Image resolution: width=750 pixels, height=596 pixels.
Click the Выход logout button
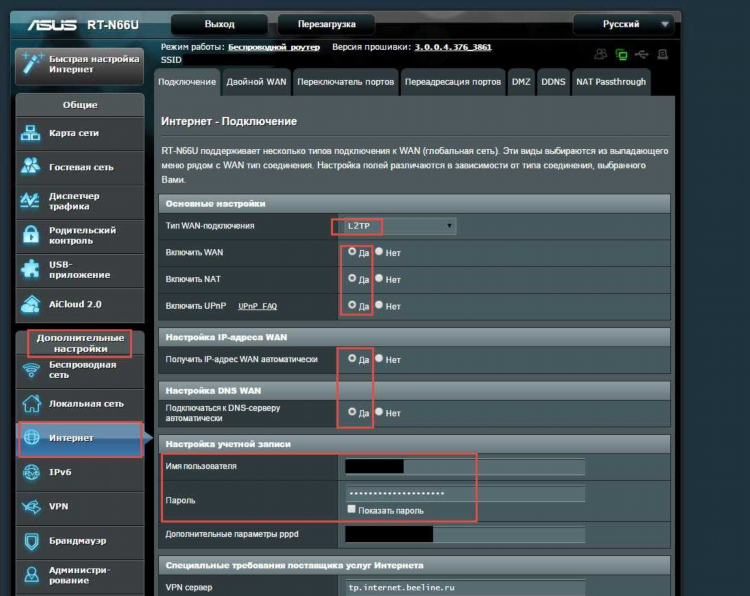(220, 24)
